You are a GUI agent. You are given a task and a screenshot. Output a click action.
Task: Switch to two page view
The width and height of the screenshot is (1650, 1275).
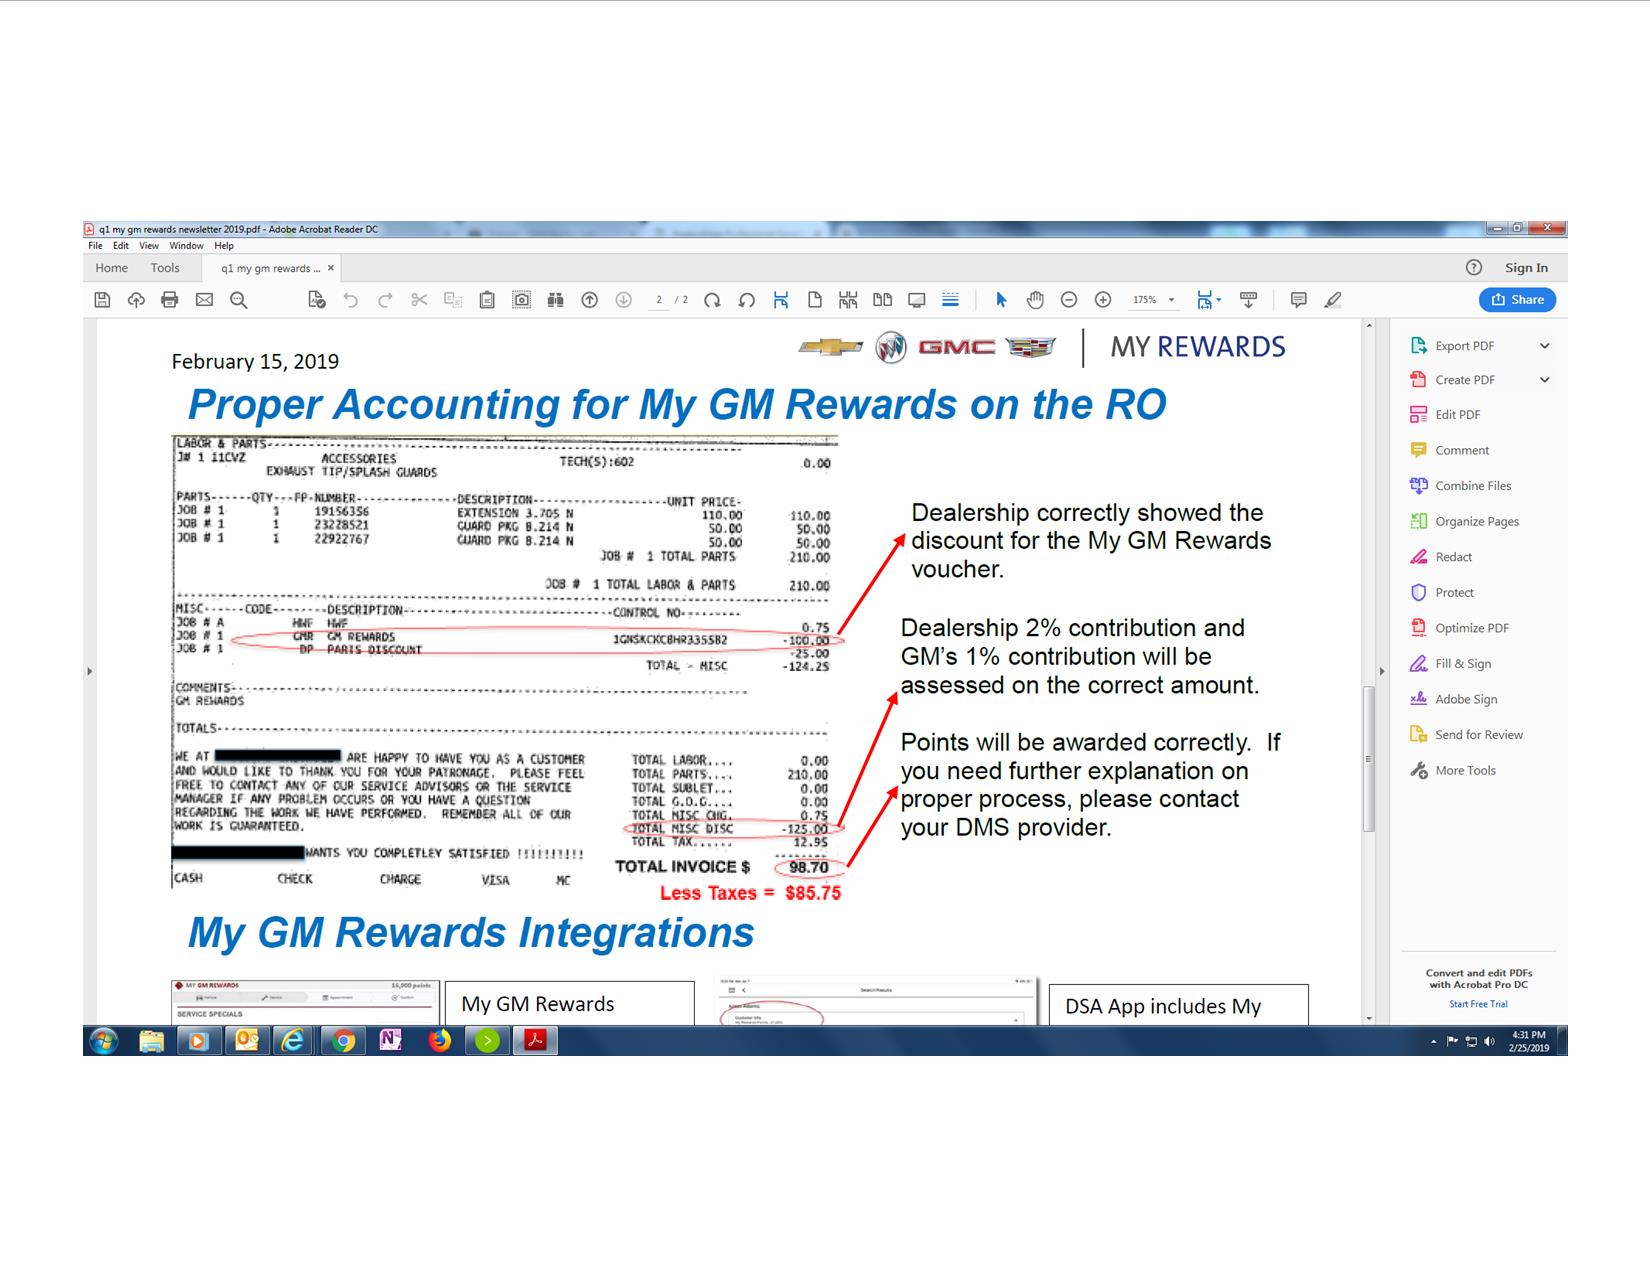coord(882,300)
